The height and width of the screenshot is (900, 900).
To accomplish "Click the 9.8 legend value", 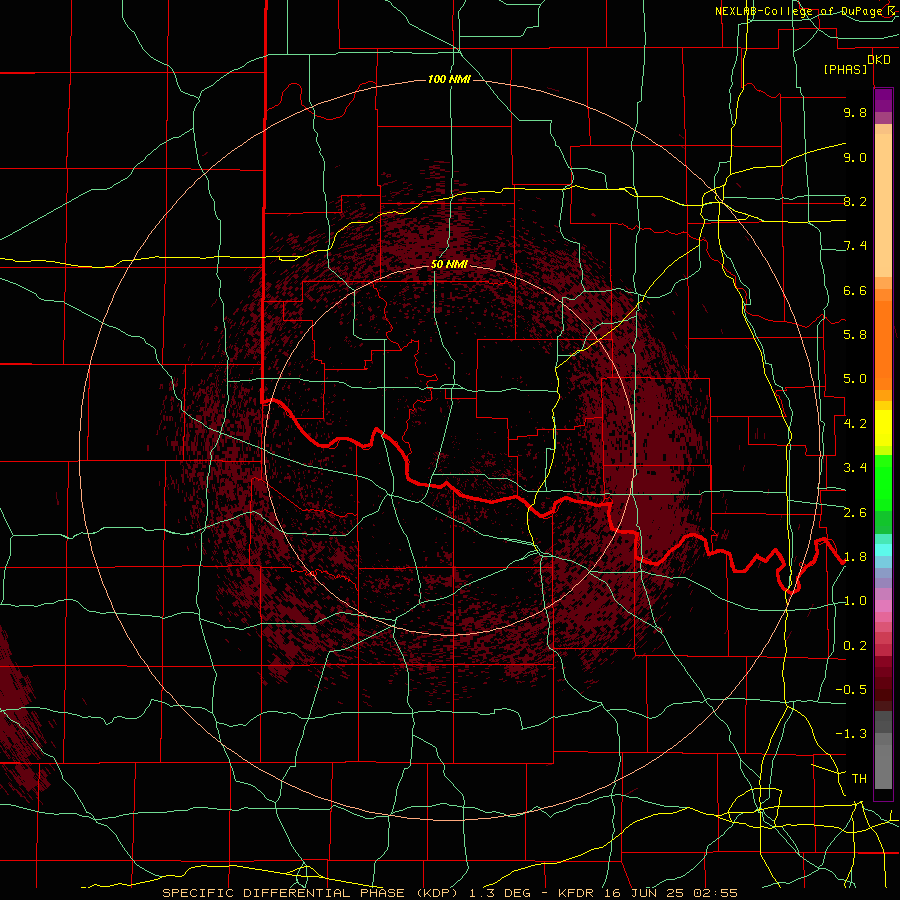I will click(x=855, y=112).
